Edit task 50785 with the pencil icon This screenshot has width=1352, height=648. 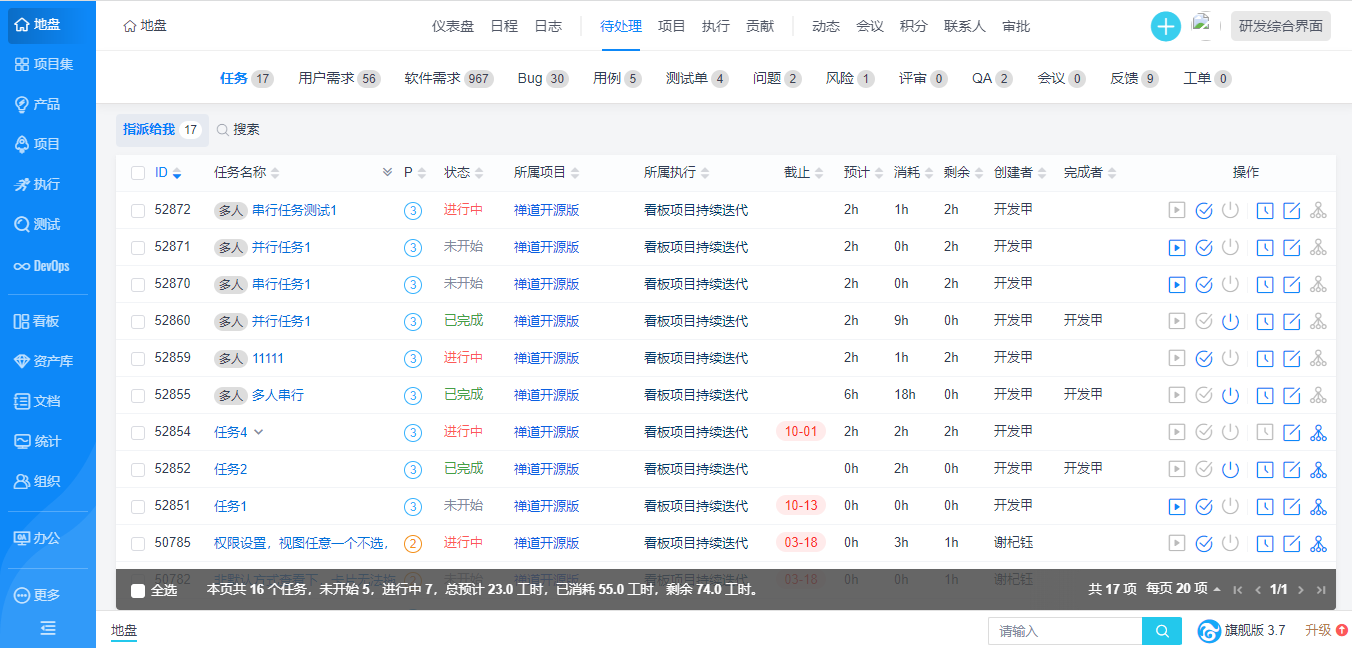[x=1292, y=543]
